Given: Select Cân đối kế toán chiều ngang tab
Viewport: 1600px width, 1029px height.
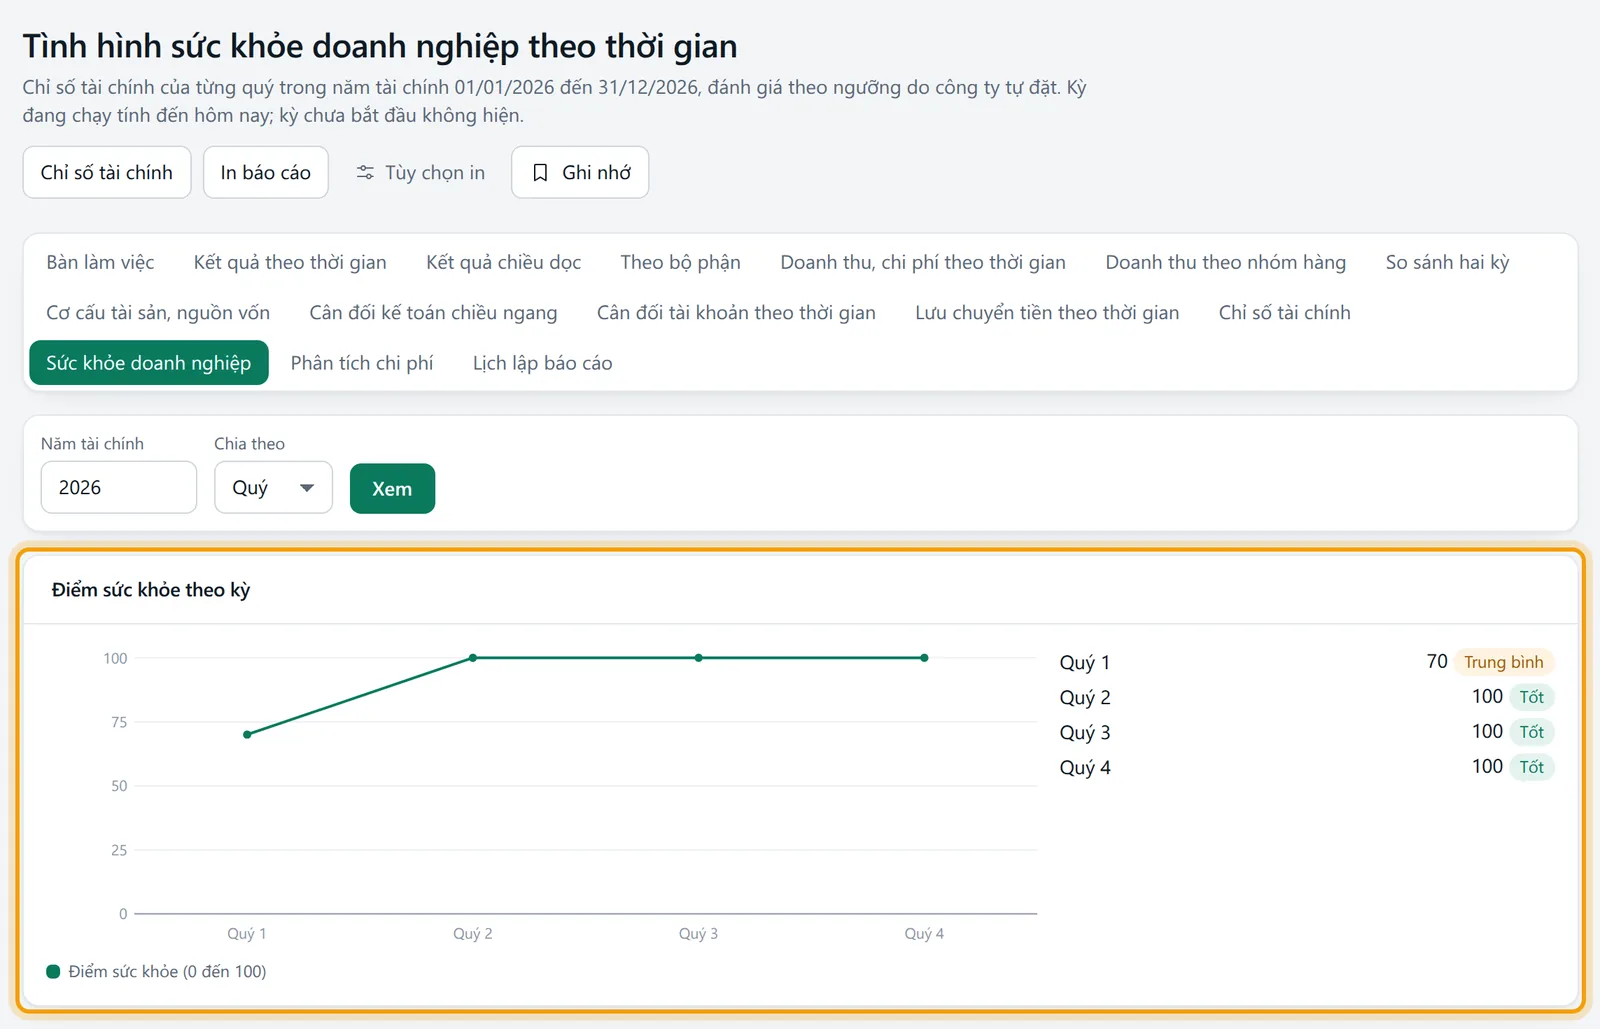Looking at the screenshot, I should [433, 313].
